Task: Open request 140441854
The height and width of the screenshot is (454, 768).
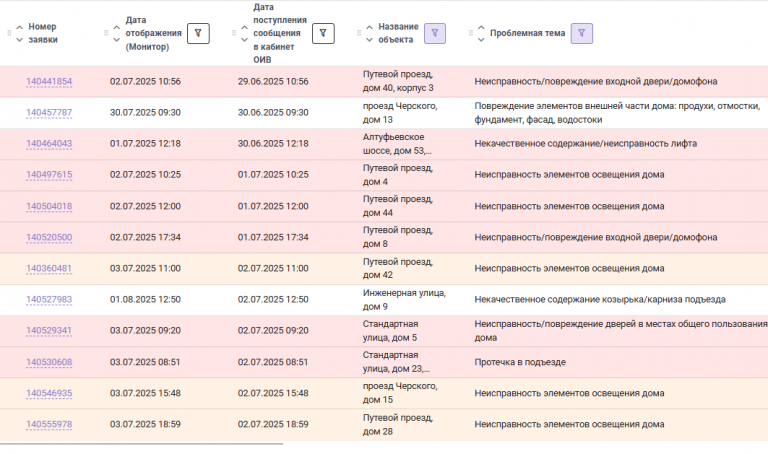Action: tap(49, 81)
